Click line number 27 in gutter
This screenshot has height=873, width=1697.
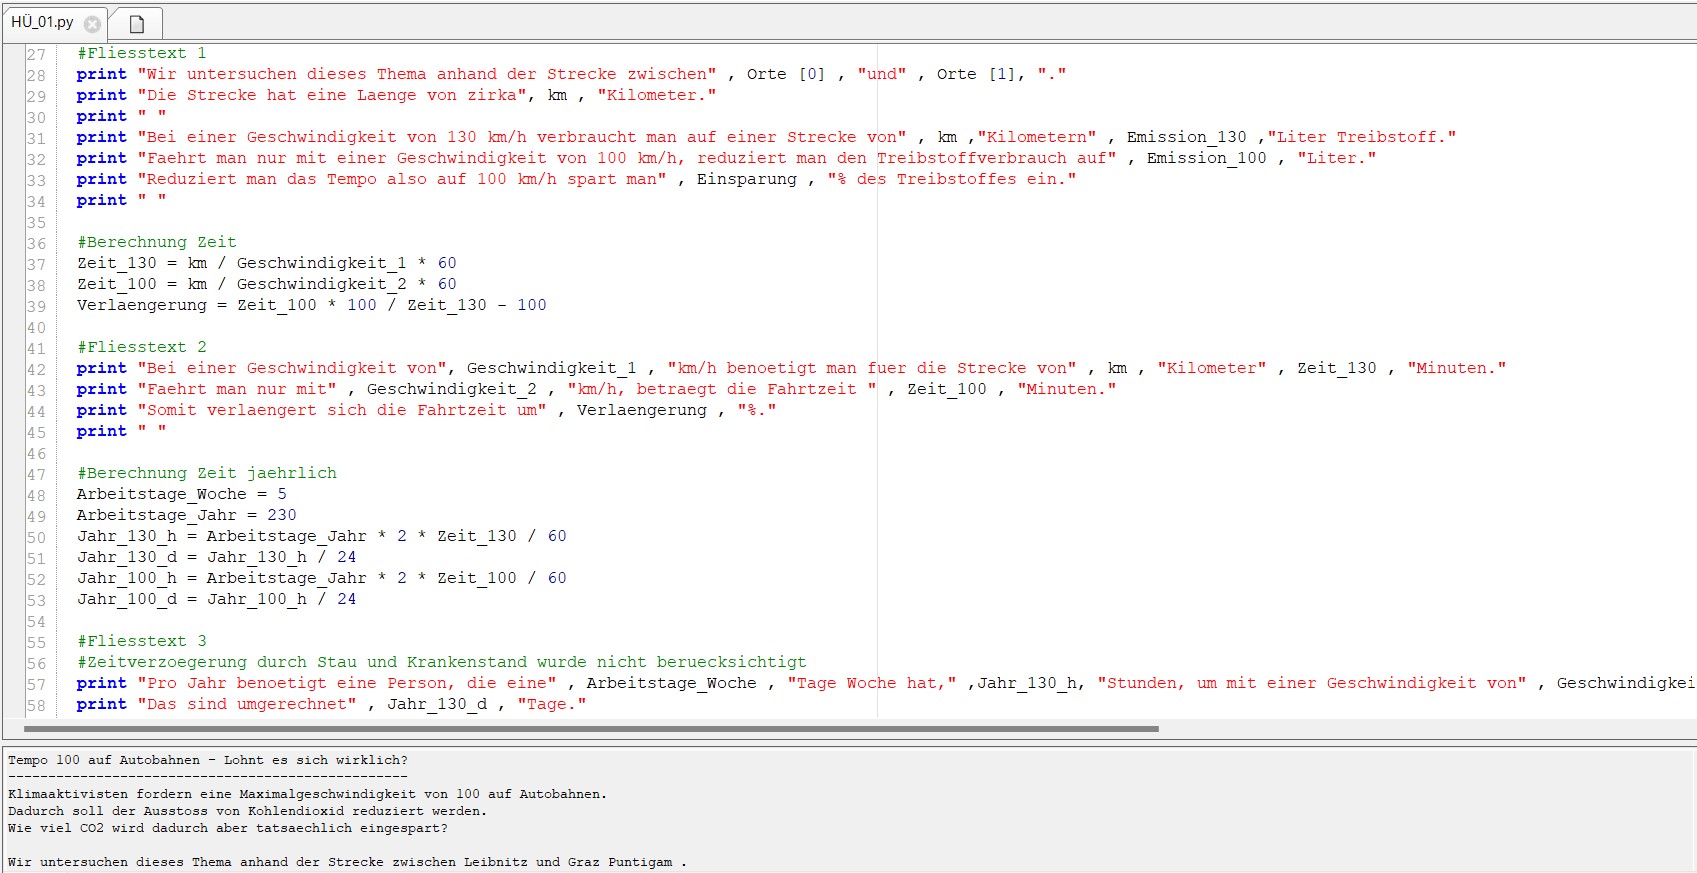(x=36, y=54)
